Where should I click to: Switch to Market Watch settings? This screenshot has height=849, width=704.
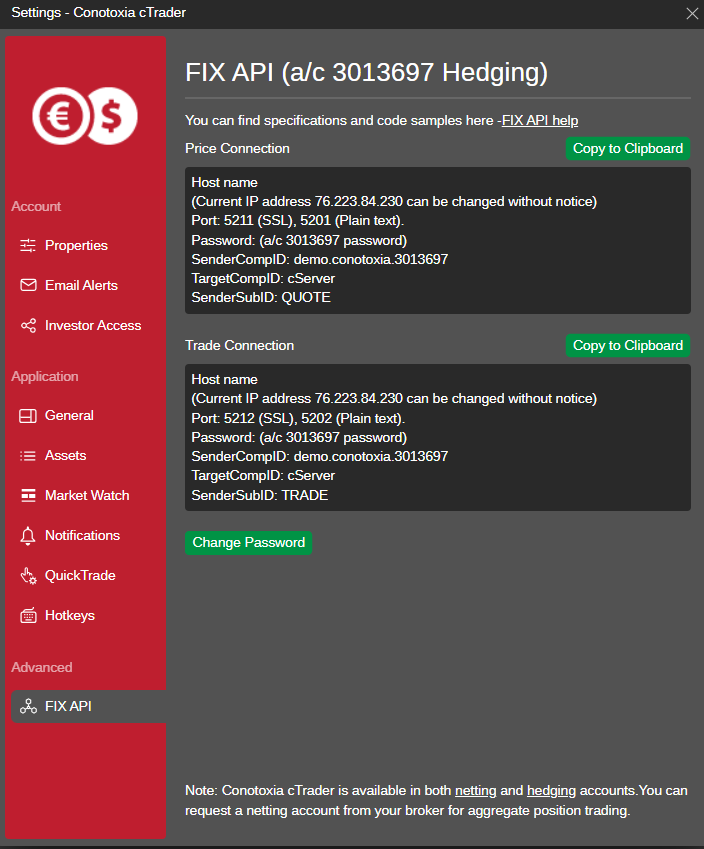(x=87, y=495)
